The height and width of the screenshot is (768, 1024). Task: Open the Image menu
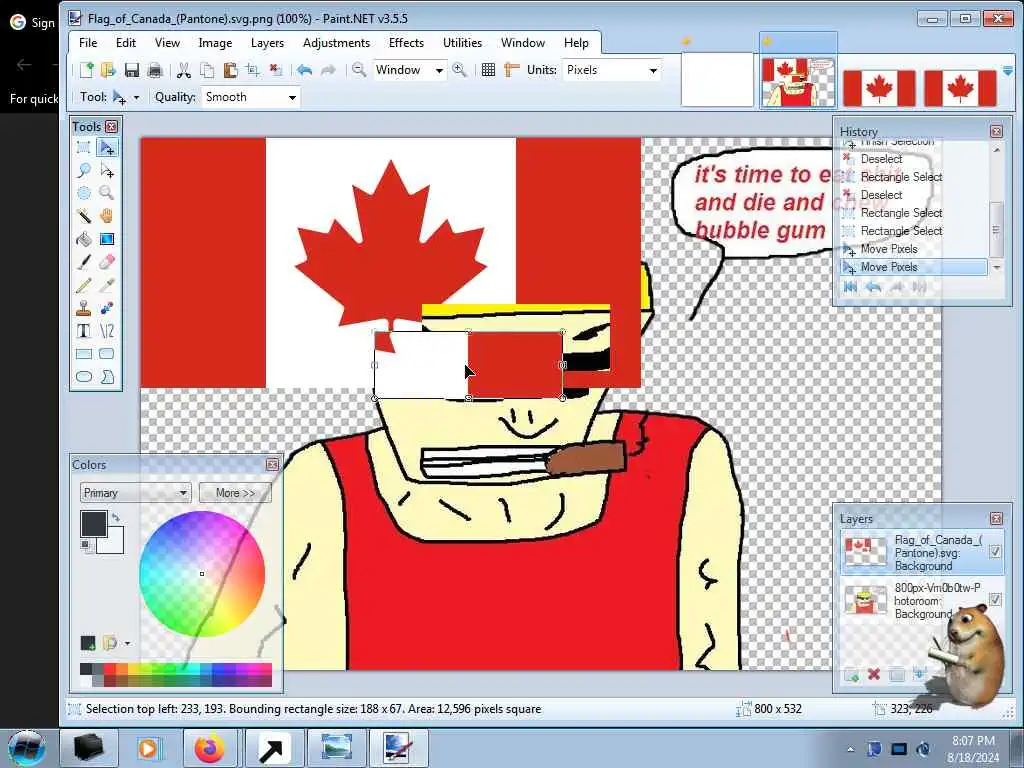click(215, 42)
